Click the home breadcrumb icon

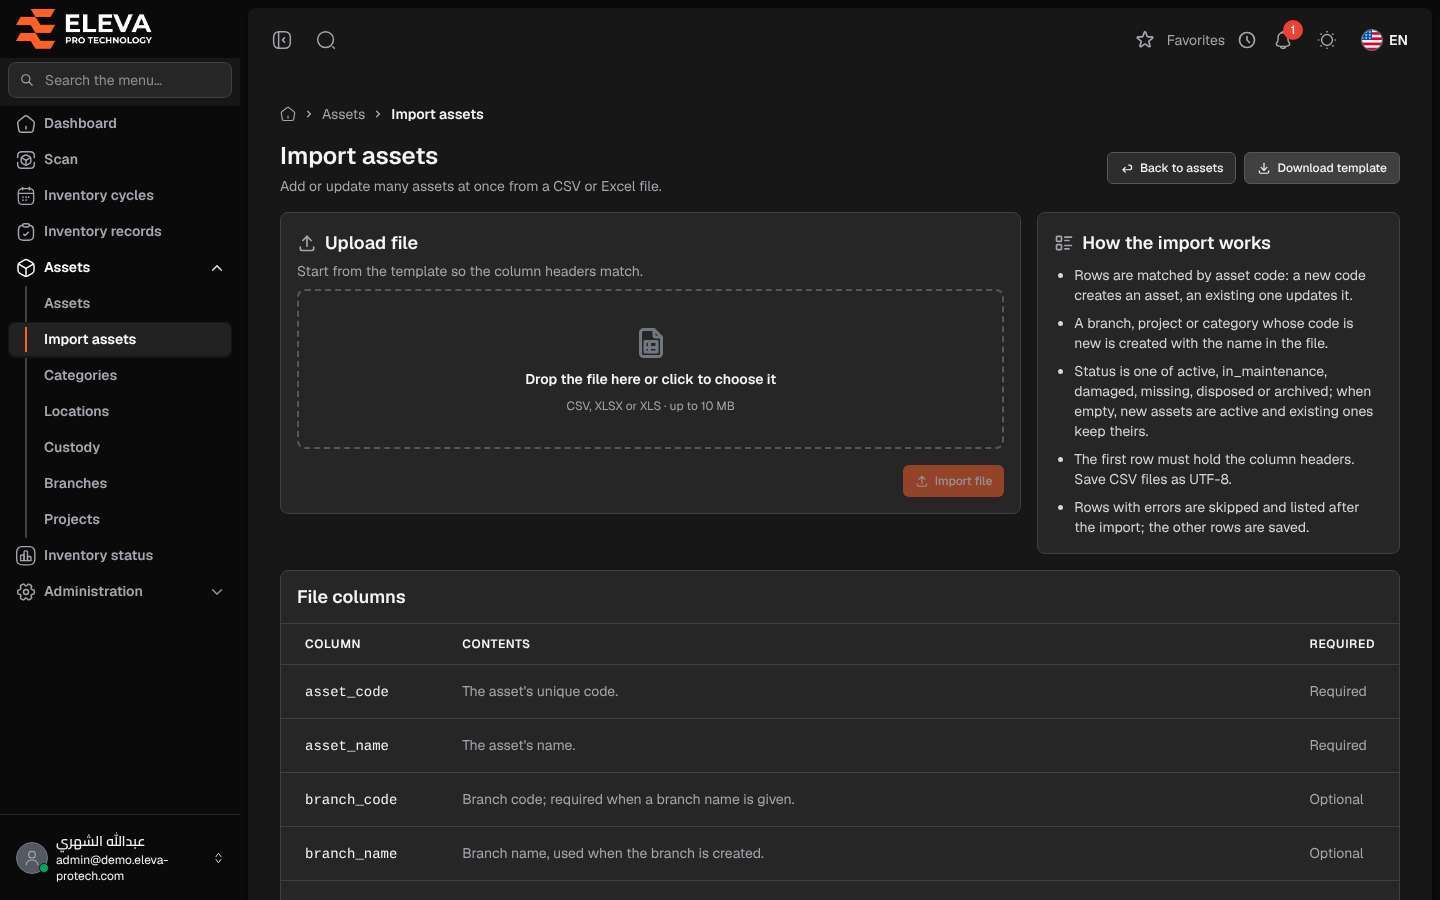[288, 114]
